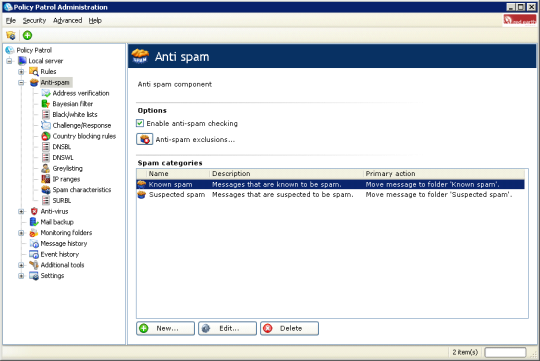Click the Spam characteristics icon

[x=46, y=190]
